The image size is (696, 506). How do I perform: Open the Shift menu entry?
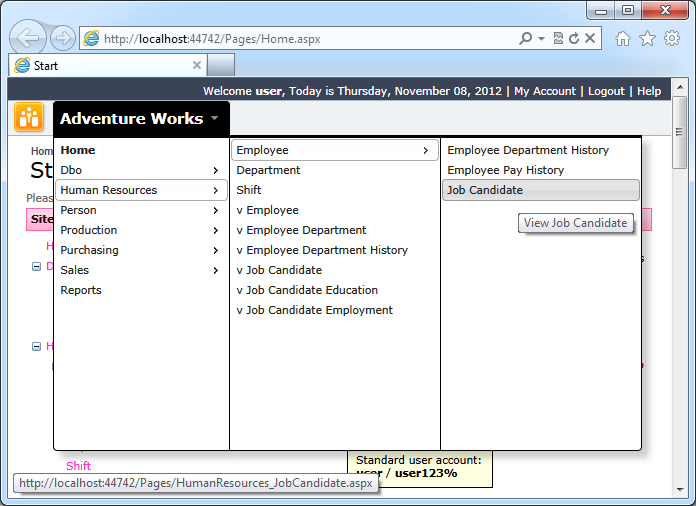[x=335, y=190]
